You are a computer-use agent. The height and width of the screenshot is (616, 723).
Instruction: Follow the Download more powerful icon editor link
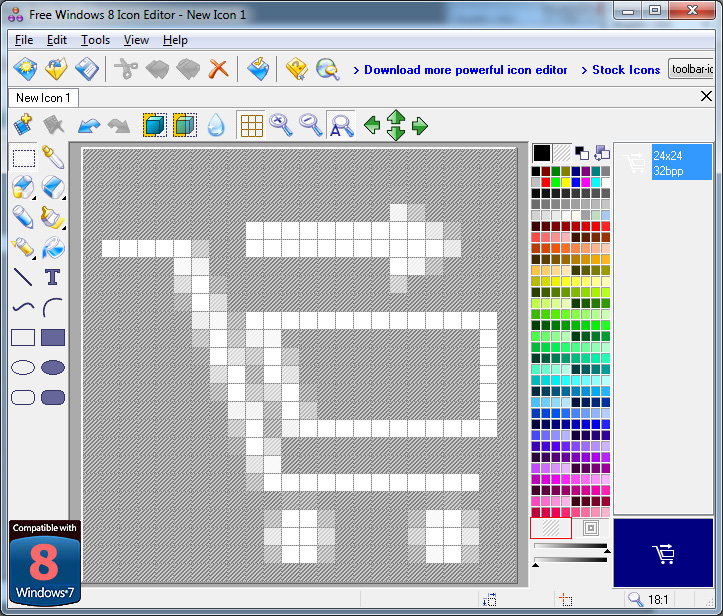tap(465, 70)
